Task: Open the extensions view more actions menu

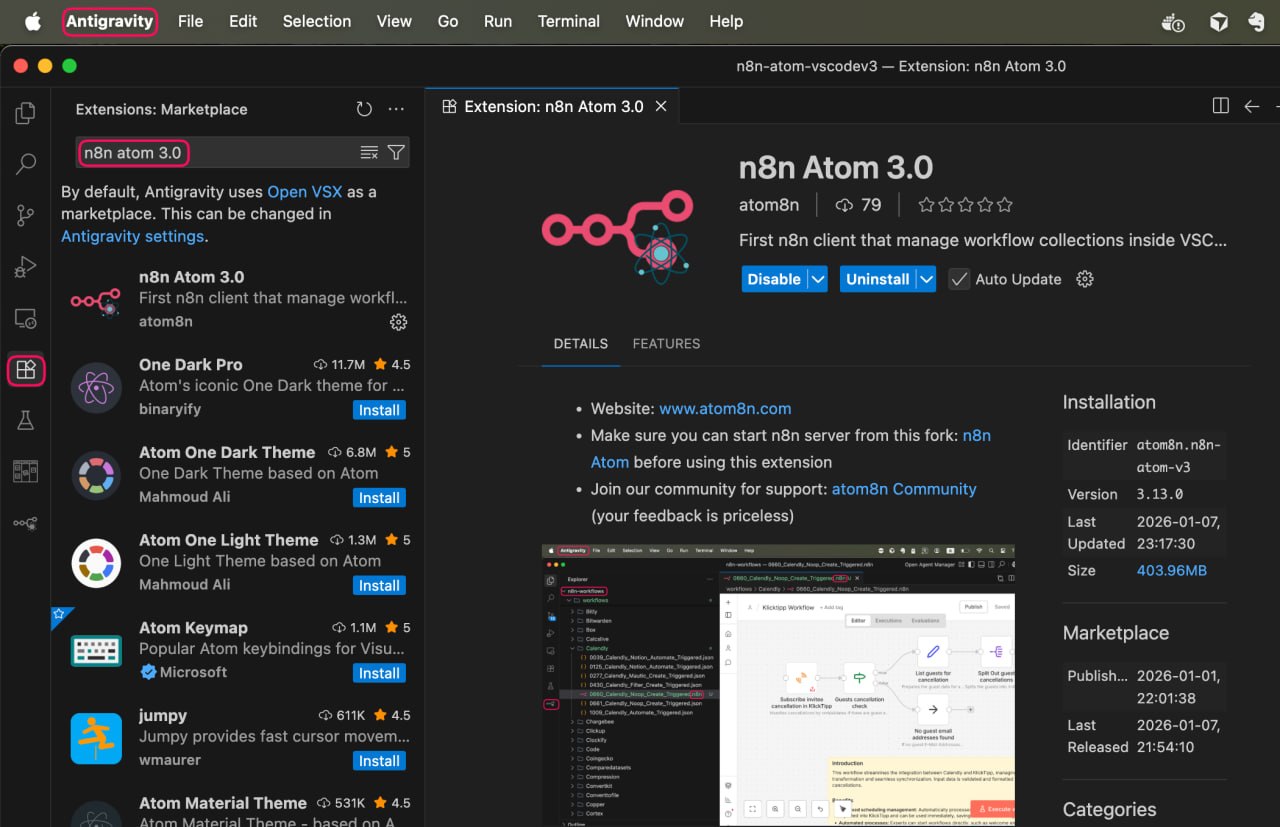Action: [x=397, y=109]
